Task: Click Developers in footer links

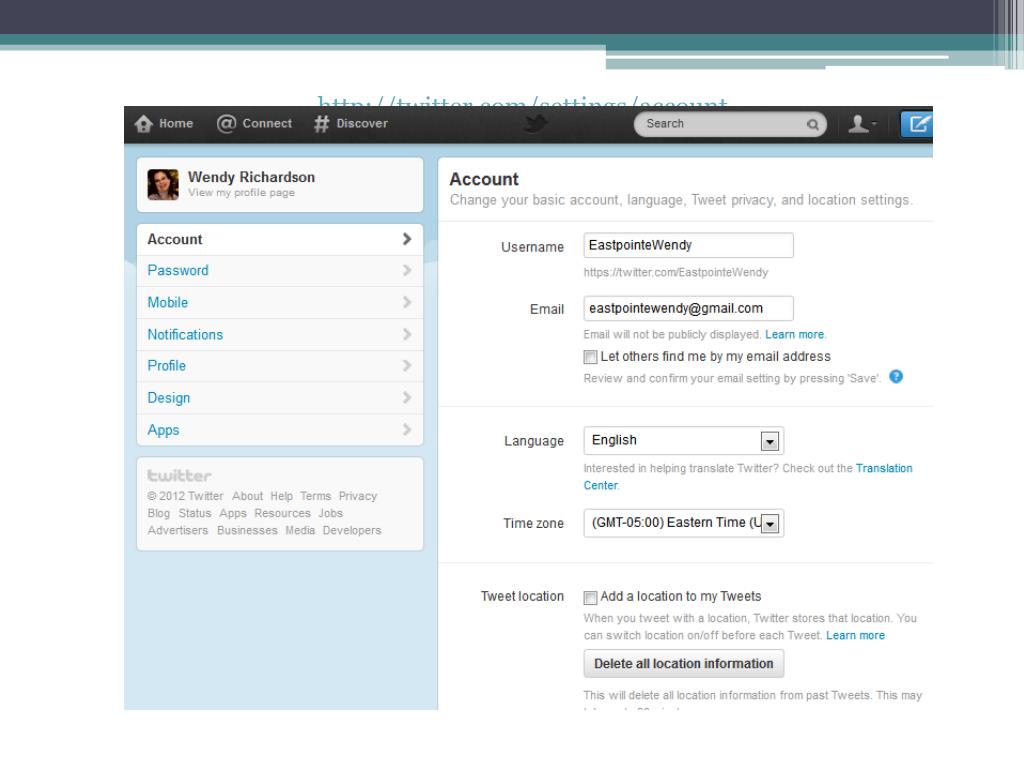Action: [352, 530]
